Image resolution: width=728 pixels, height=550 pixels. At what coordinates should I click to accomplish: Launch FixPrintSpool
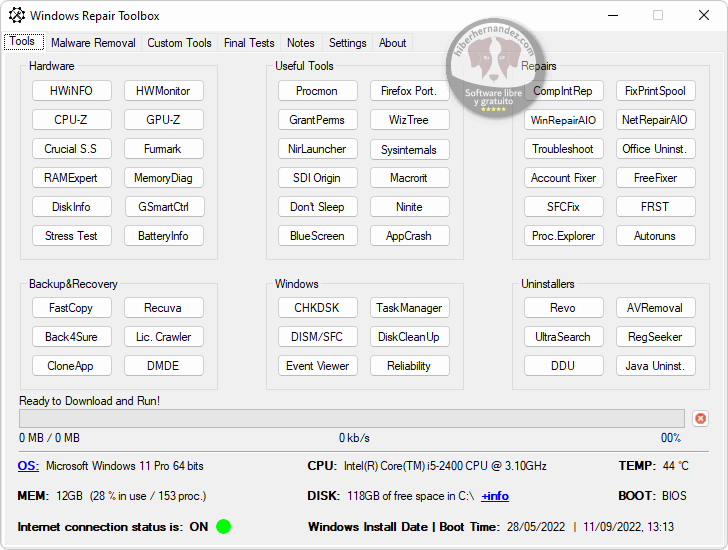pos(656,91)
